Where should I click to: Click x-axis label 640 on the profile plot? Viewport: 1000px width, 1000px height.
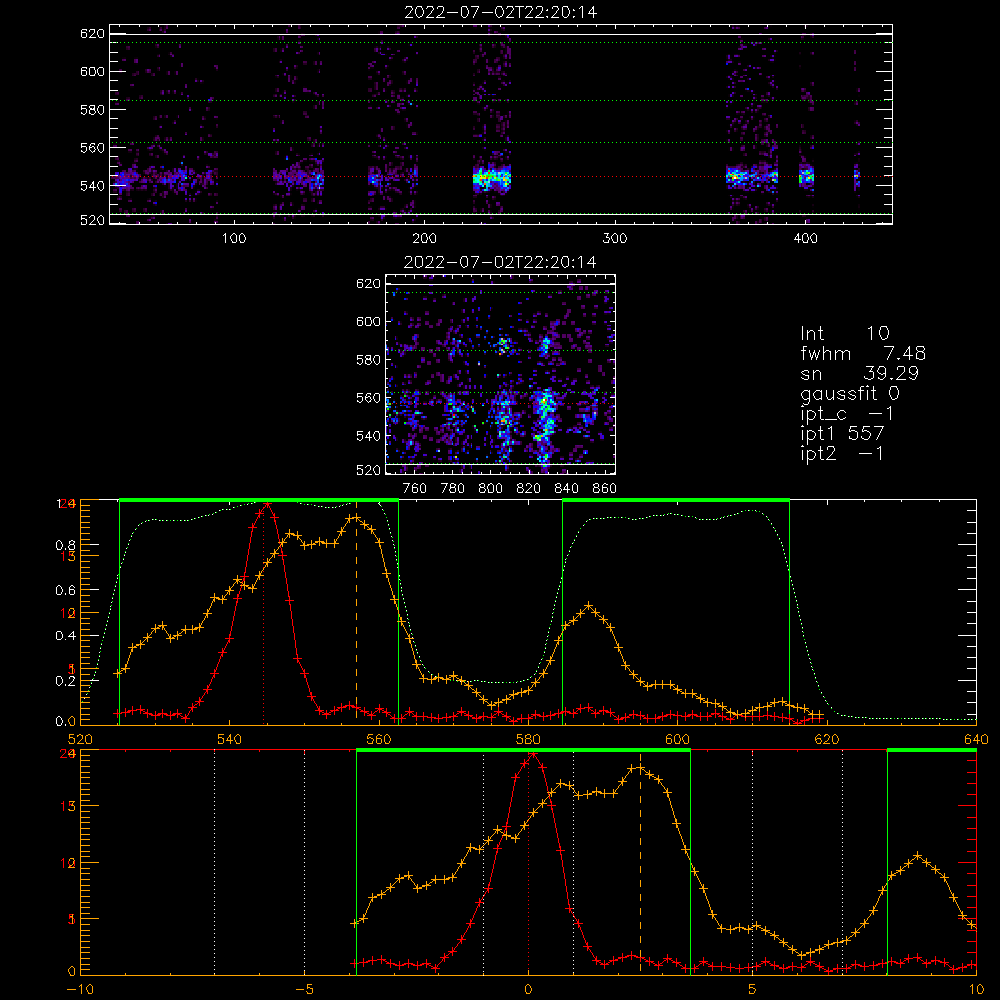click(x=976, y=740)
